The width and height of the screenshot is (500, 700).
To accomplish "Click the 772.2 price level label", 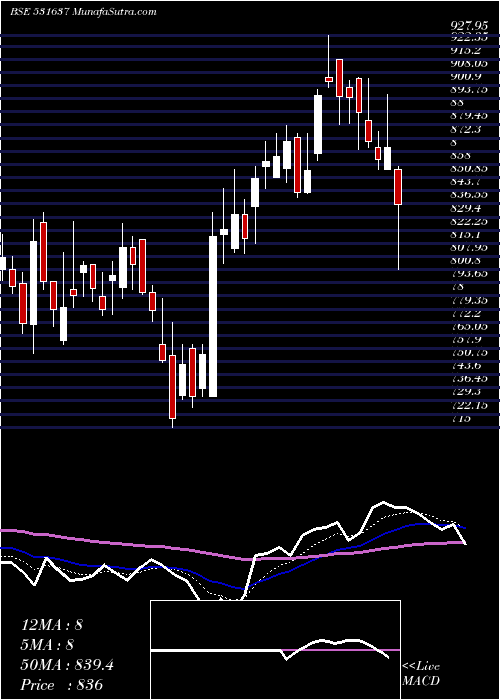I will click(468, 313).
